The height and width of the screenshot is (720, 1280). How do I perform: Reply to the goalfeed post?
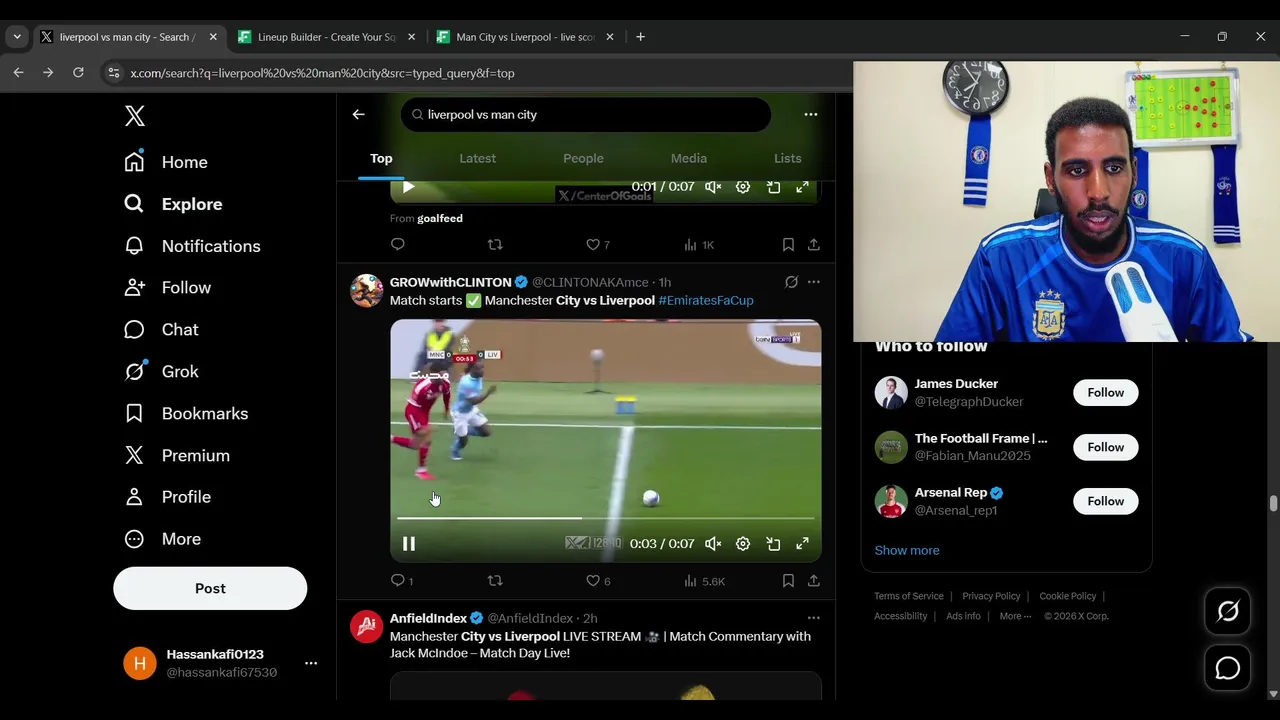398,244
